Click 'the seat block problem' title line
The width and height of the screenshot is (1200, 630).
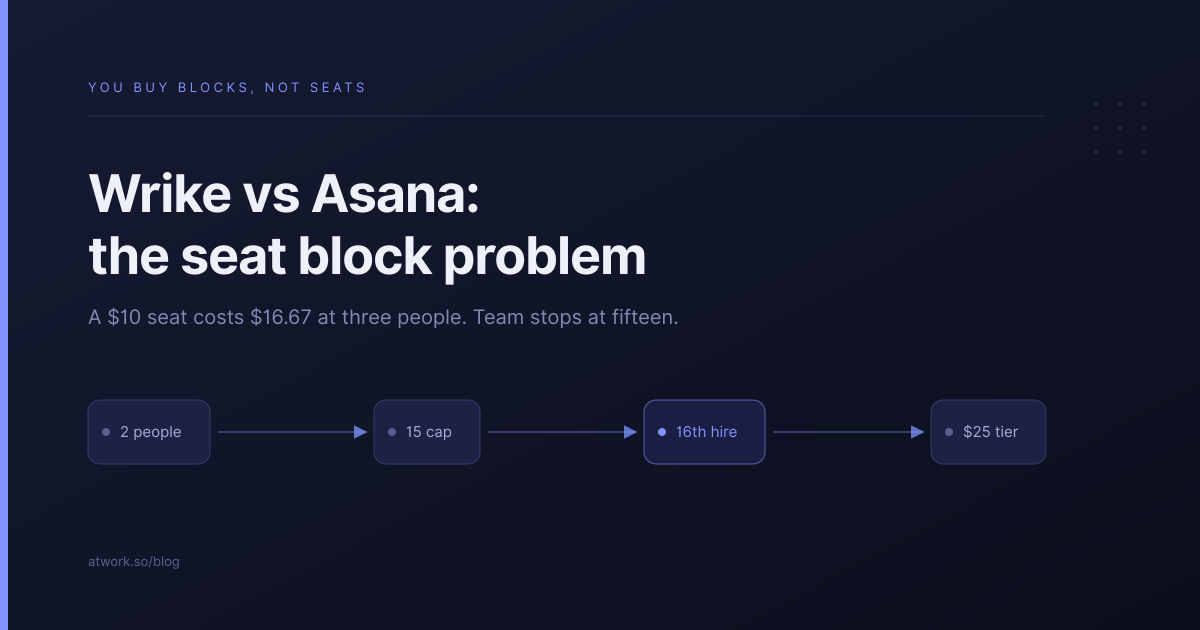pyautogui.click(x=367, y=257)
